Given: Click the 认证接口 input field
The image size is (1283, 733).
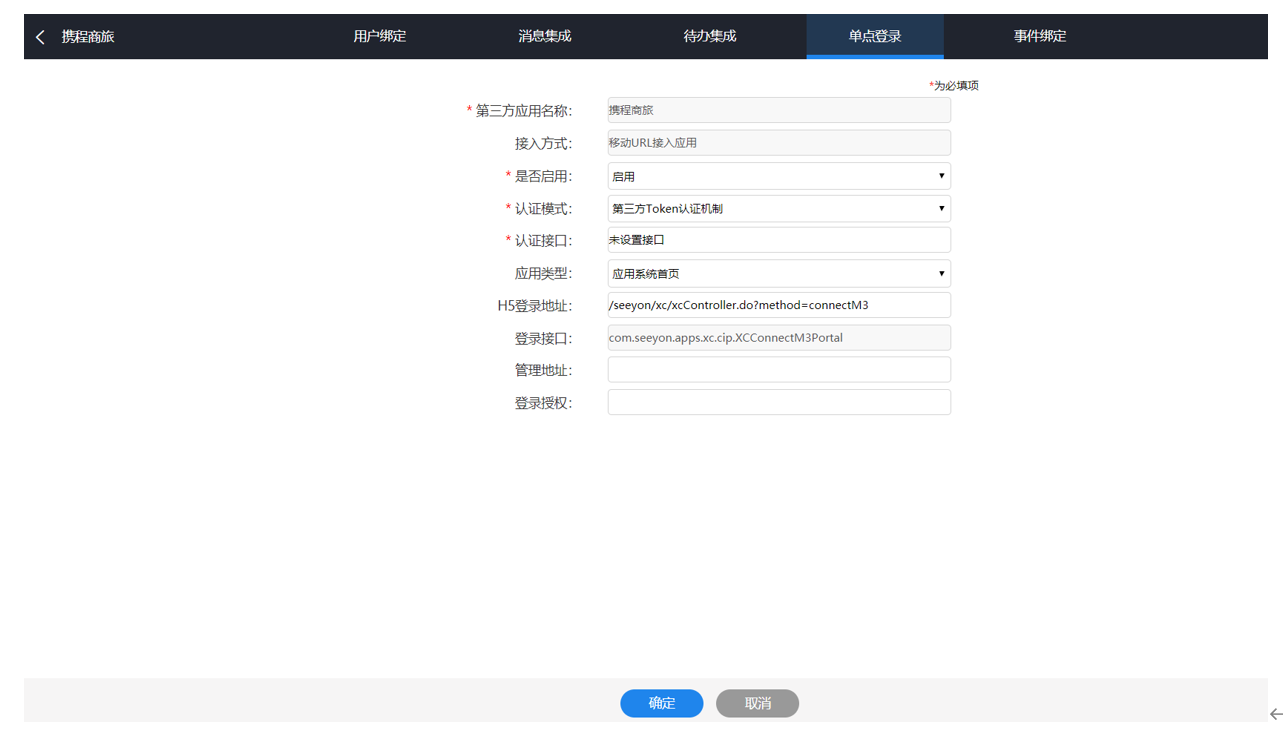Looking at the screenshot, I should [x=778, y=240].
